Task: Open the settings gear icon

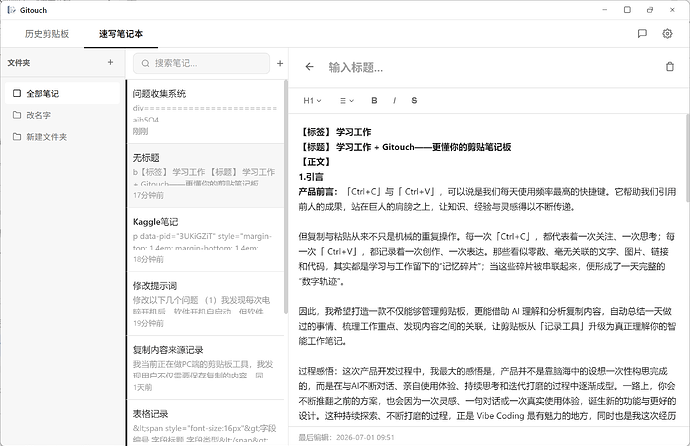Action: pos(667,33)
